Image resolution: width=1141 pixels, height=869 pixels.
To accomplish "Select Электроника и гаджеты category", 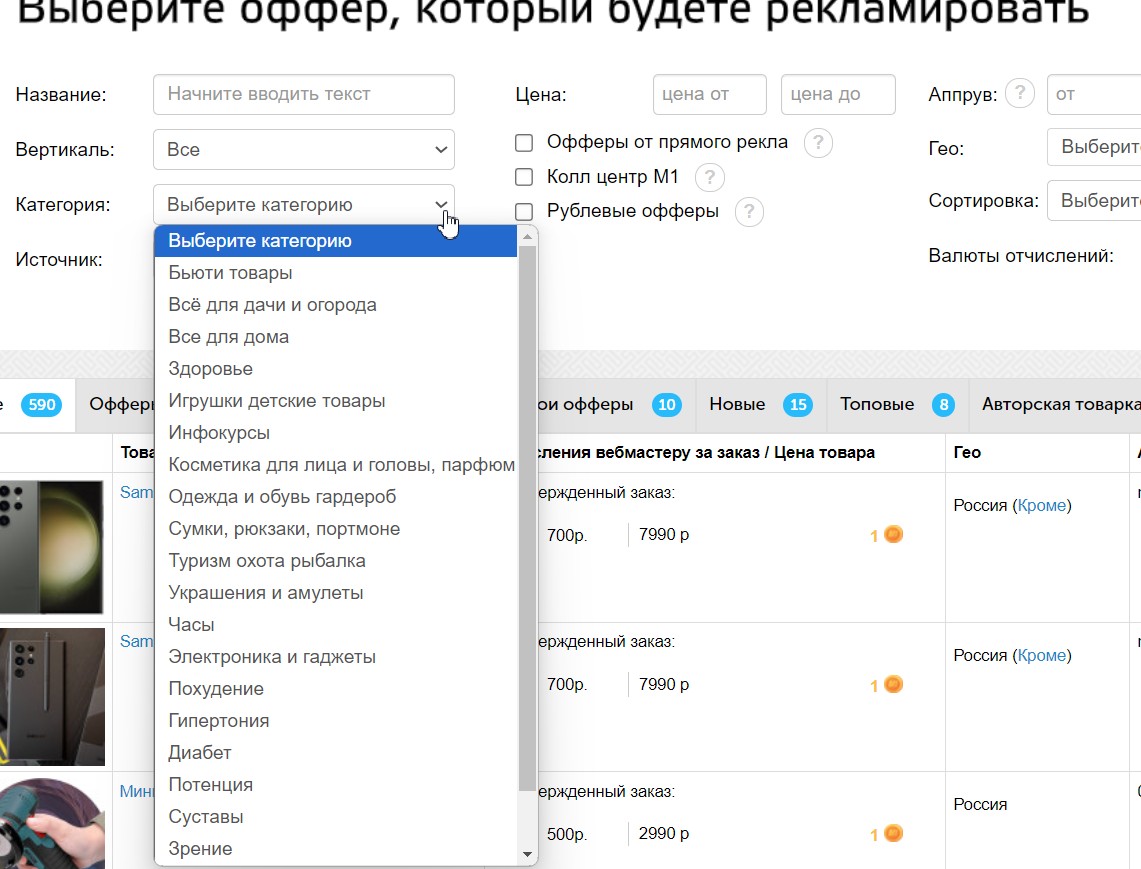I will [272, 657].
